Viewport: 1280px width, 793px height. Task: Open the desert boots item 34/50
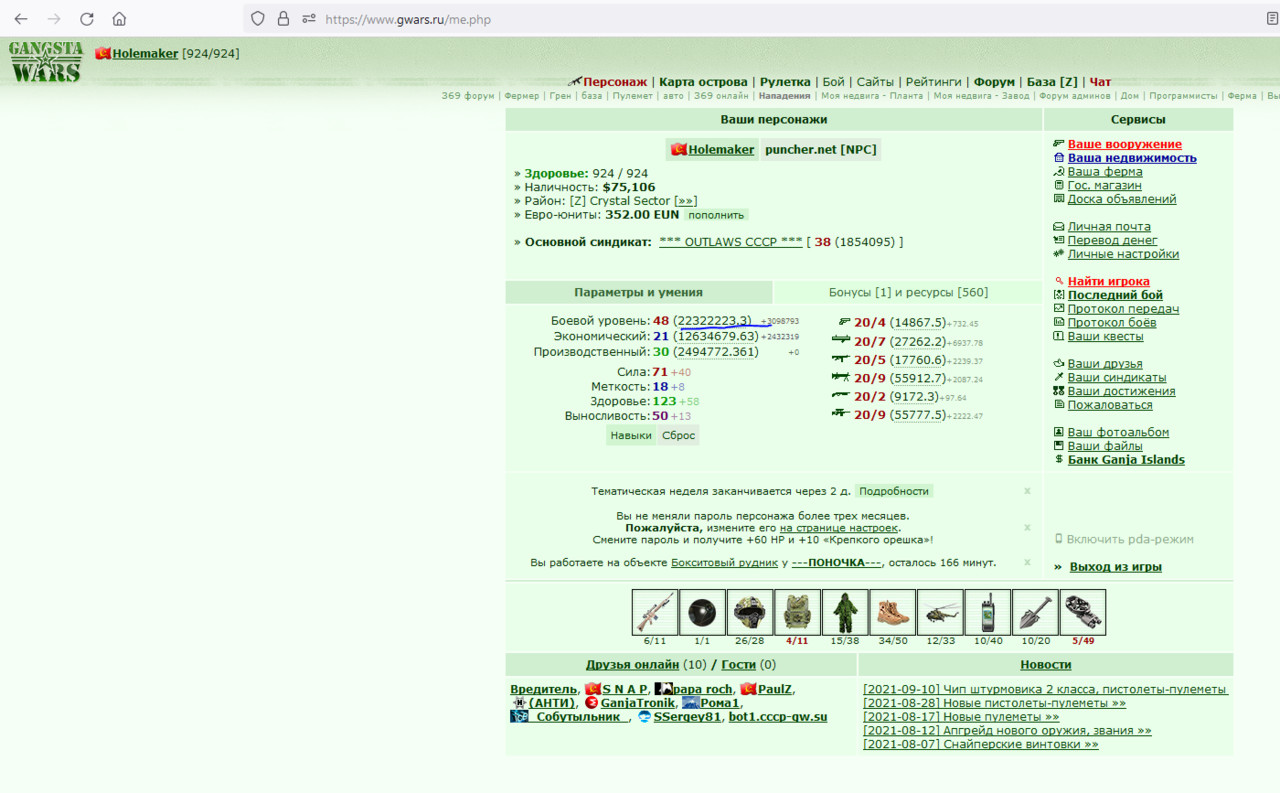892,612
